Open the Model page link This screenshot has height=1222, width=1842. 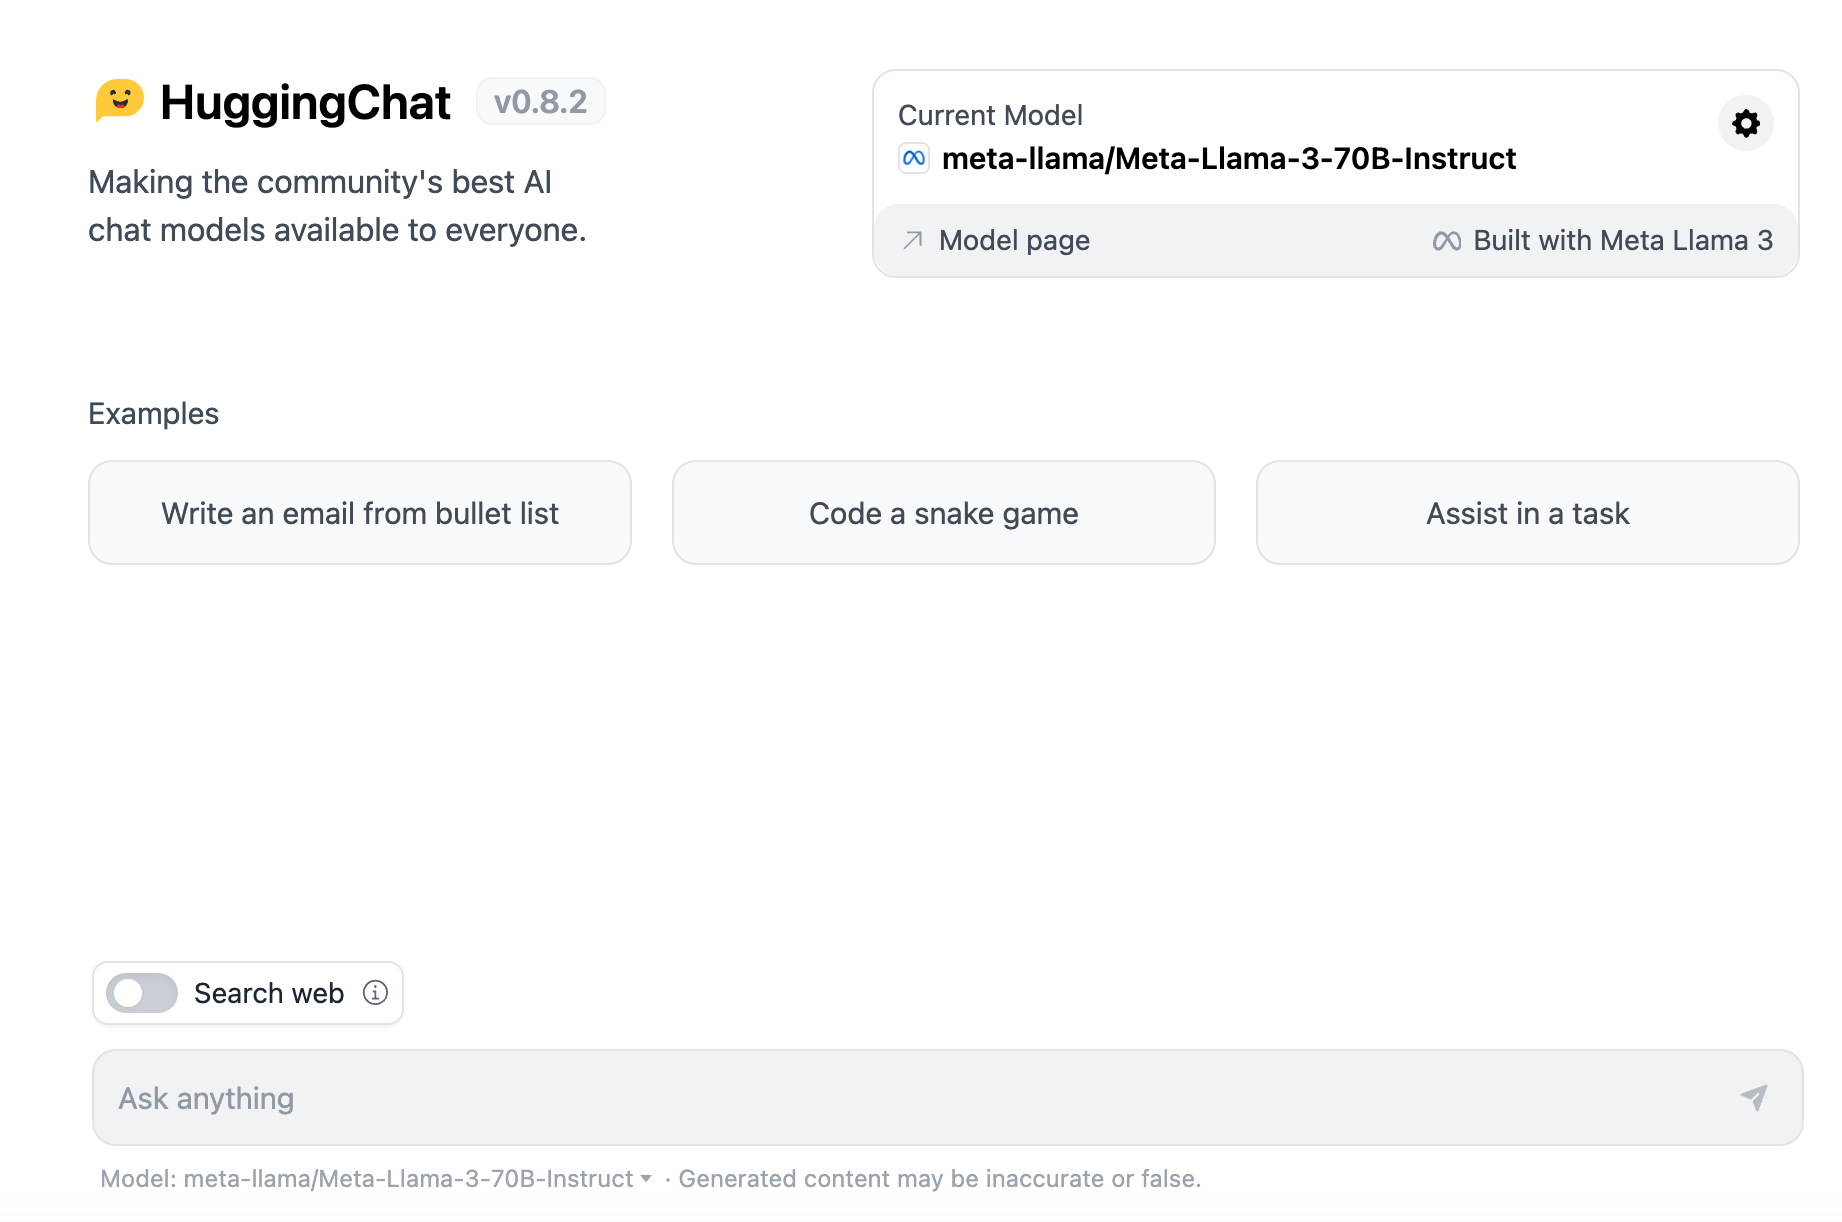click(x=996, y=241)
